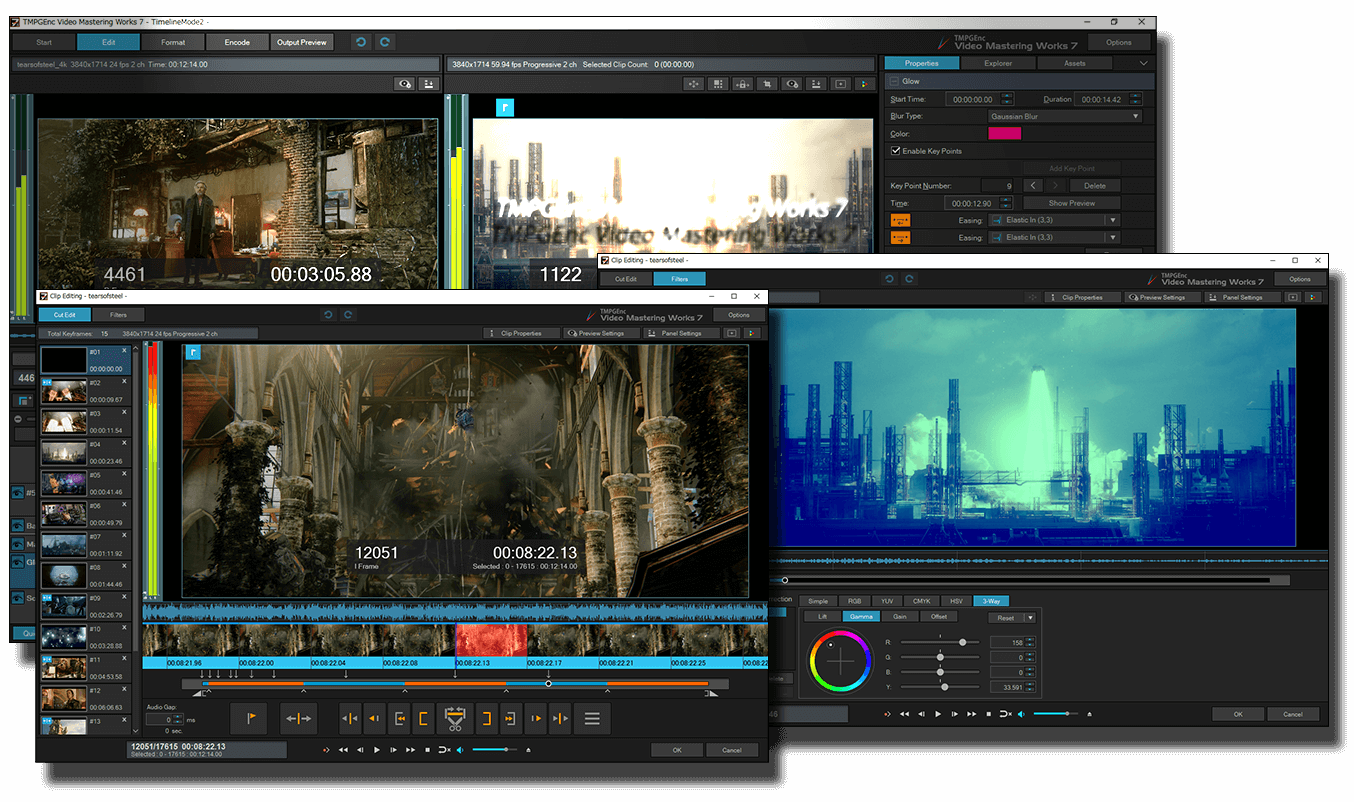Click the Show Preview button
Image resolution: width=1354 pixels, height=802 pixels.
click(1072, 203)
